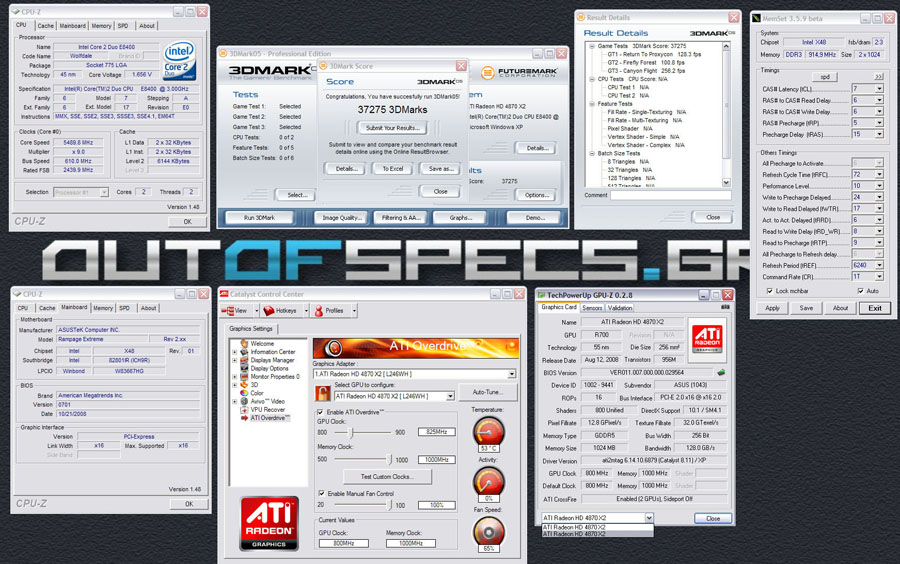Click the Fan Speed gauge in ATI Overdrive
Viewport: 900px width, 564px height.
point(488,532)
